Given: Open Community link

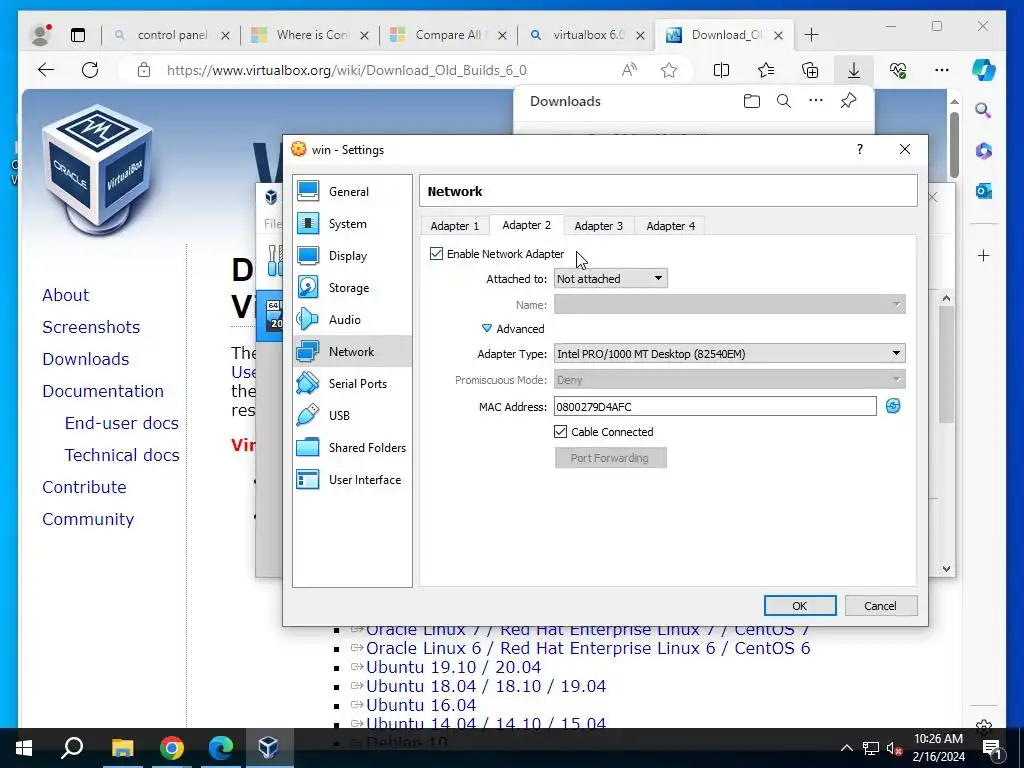Looking at the screenshot, I should coord(88,519).
